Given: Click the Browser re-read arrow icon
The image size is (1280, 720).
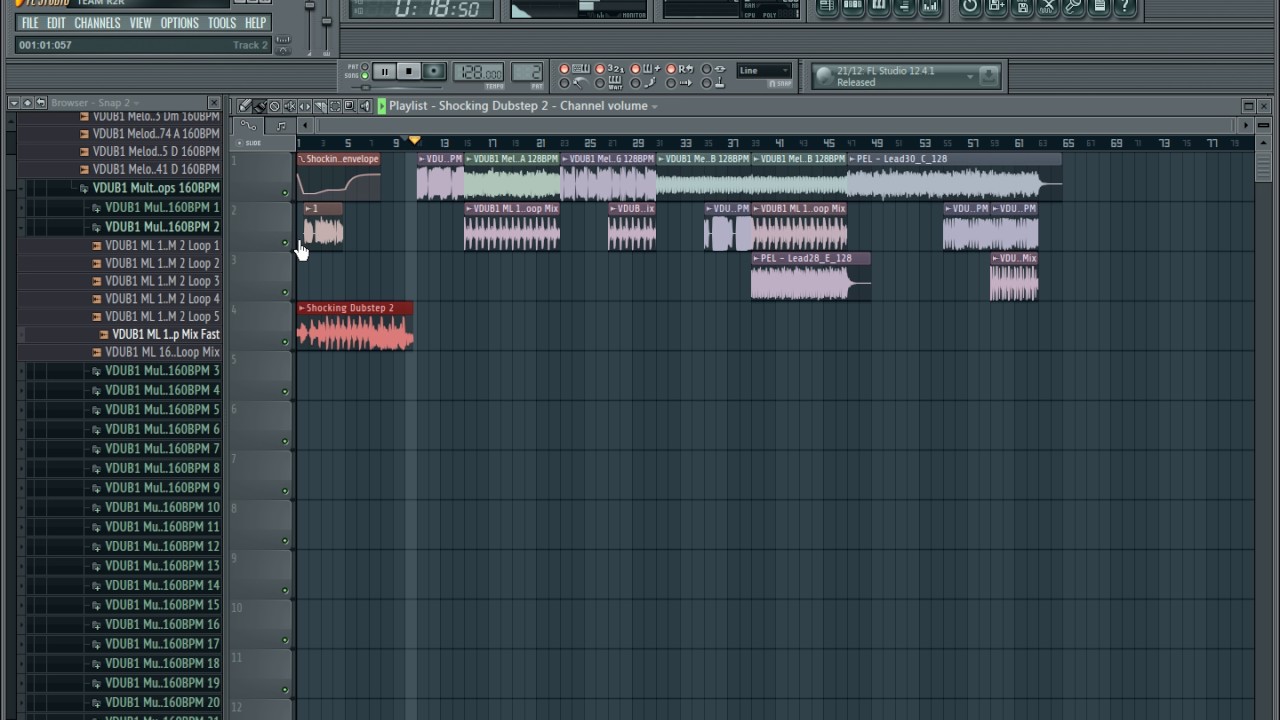Looking at the screenshot, I should coord(41,102).
